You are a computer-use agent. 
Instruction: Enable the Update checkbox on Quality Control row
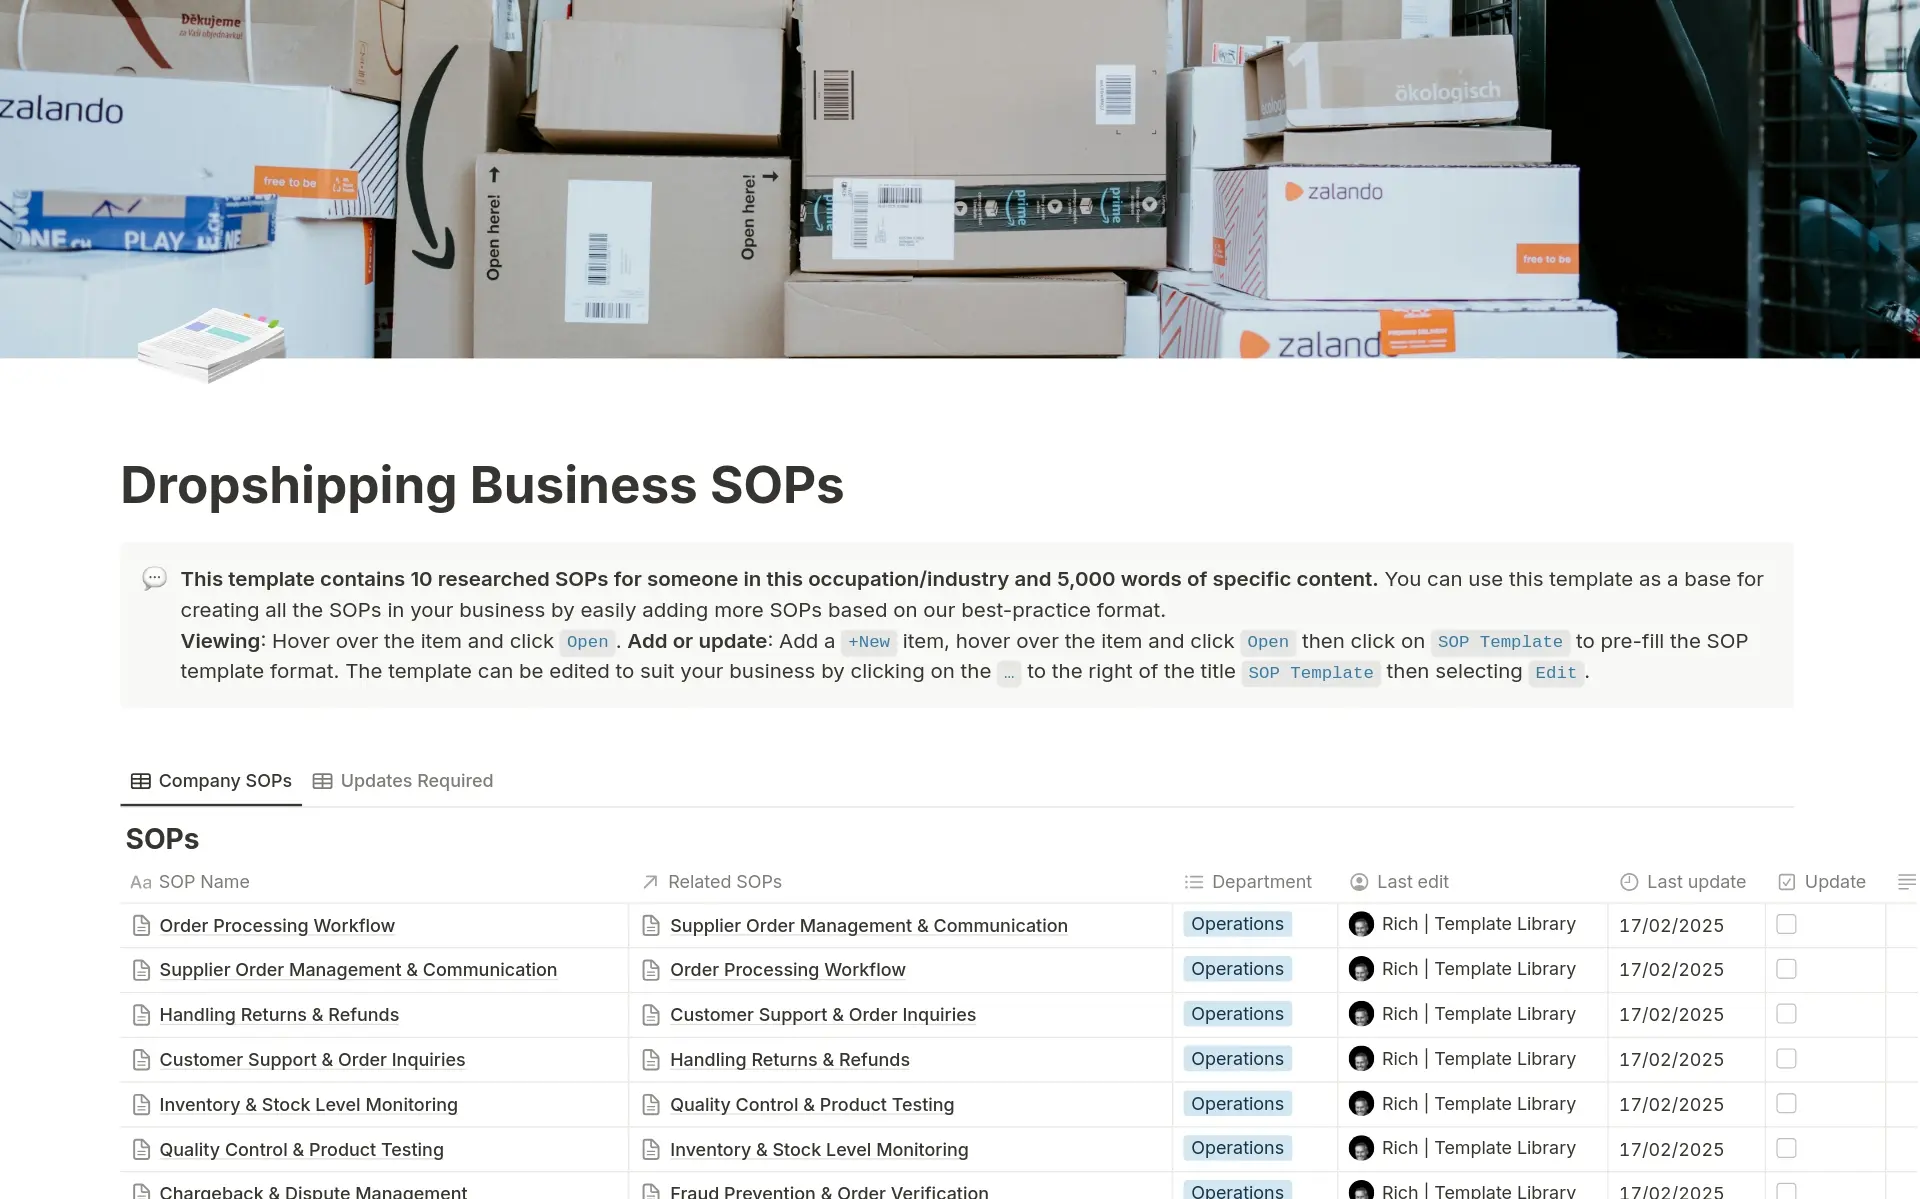(x=1787, y=1149)
